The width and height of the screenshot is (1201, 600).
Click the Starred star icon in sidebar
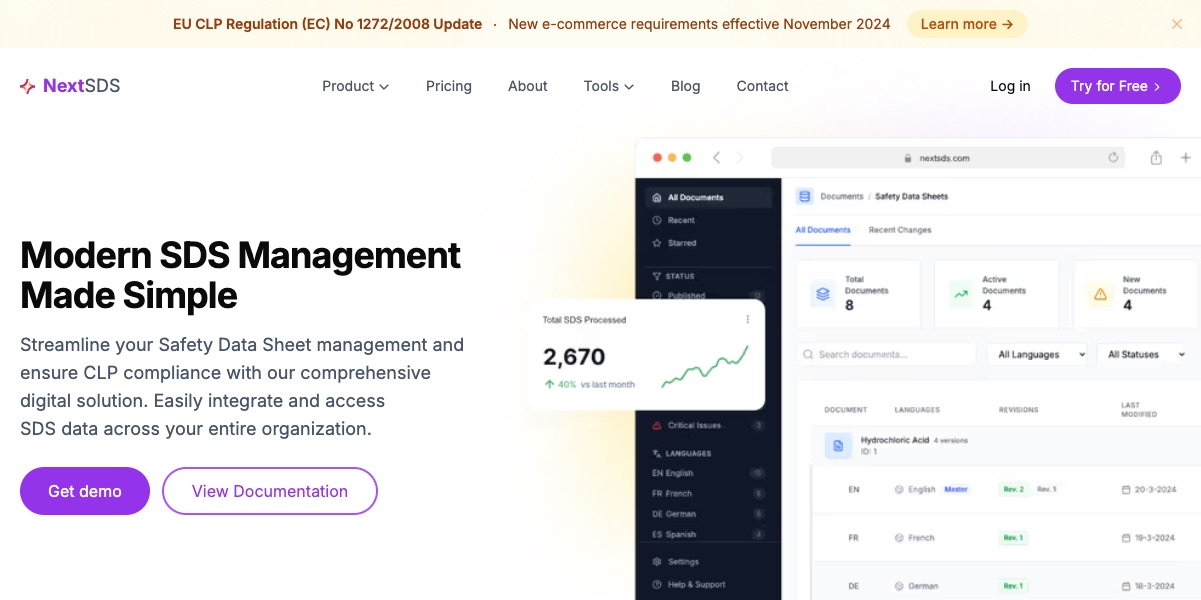pos(656,243)
